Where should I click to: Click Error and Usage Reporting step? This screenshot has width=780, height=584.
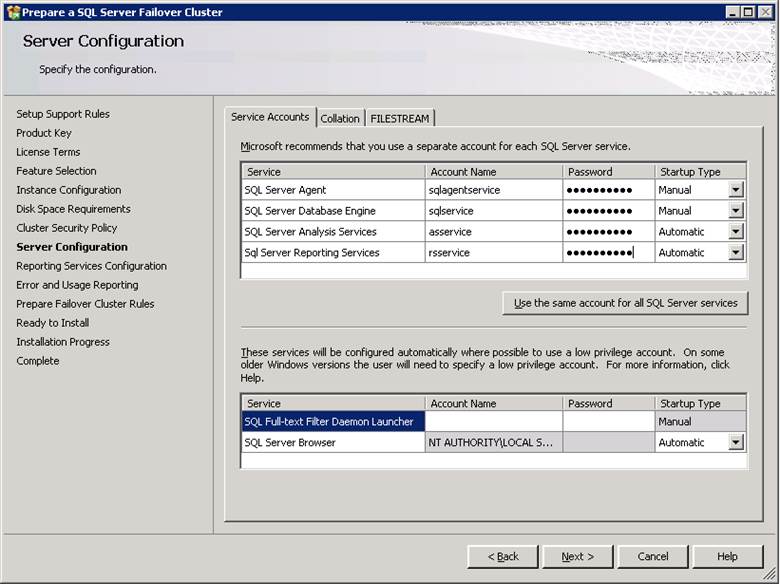[77, 285]
